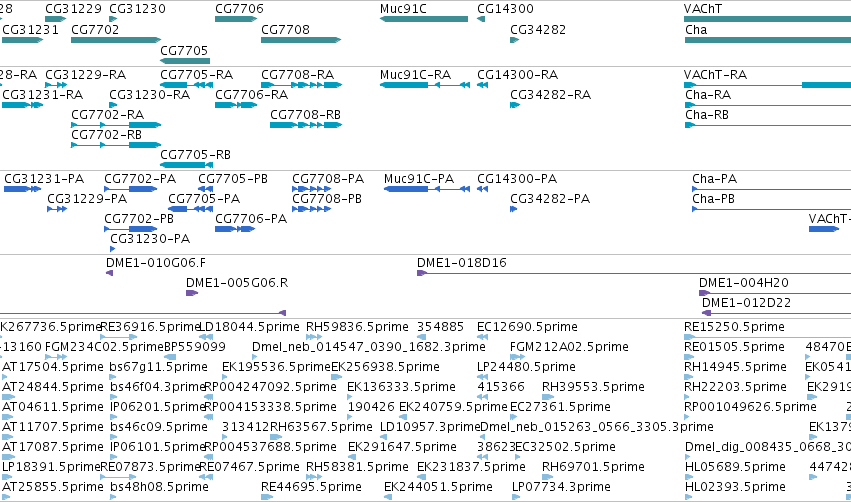The width and height of the screenshot is (851, 502).
Task: Click EST label RH39553.5prime
Action: [593, 387]
